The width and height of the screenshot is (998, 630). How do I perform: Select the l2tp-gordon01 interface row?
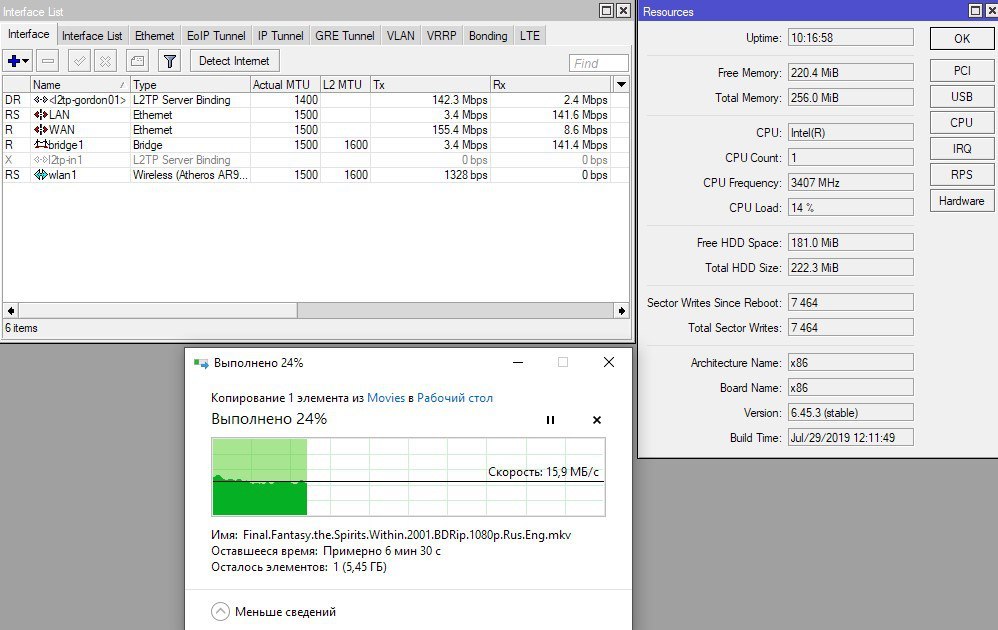coord(306,100)
